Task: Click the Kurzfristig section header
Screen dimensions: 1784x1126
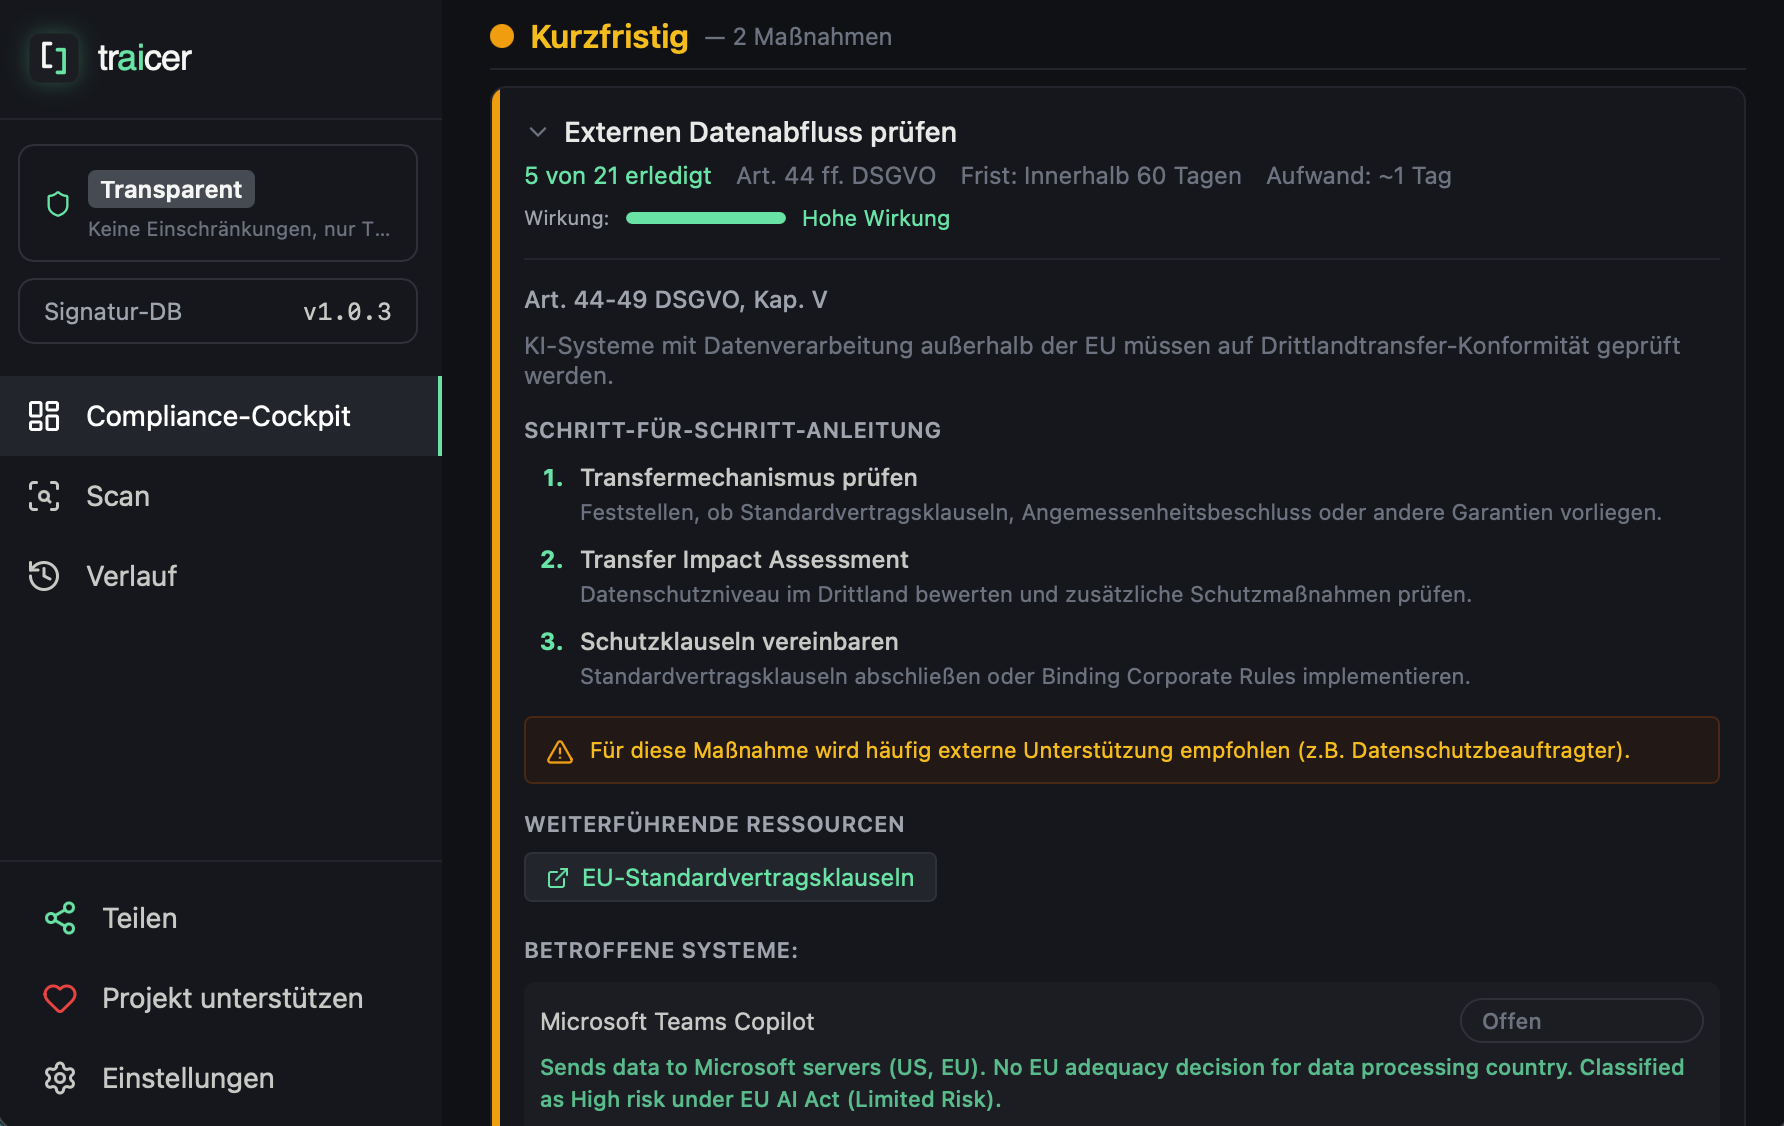Action: coord(609,36)
